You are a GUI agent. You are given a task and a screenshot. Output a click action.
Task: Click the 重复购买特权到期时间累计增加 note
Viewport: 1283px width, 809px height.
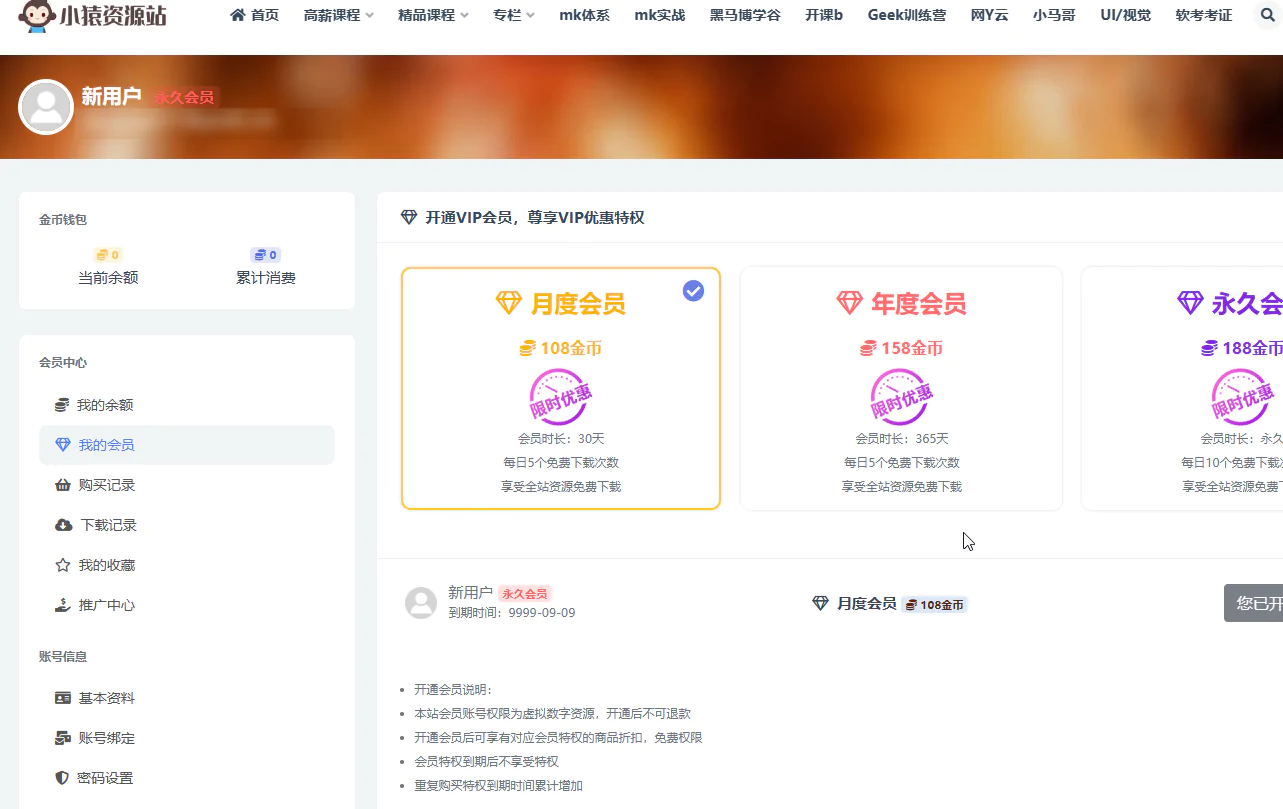pyautogui.click(x=498, y=786)
